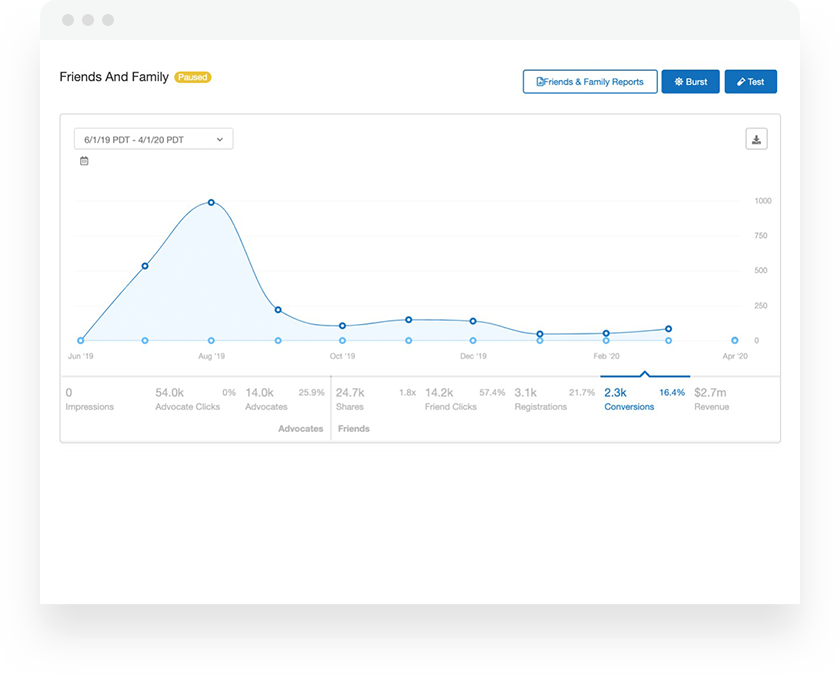Click the small calendar icon

click(84, 161)
